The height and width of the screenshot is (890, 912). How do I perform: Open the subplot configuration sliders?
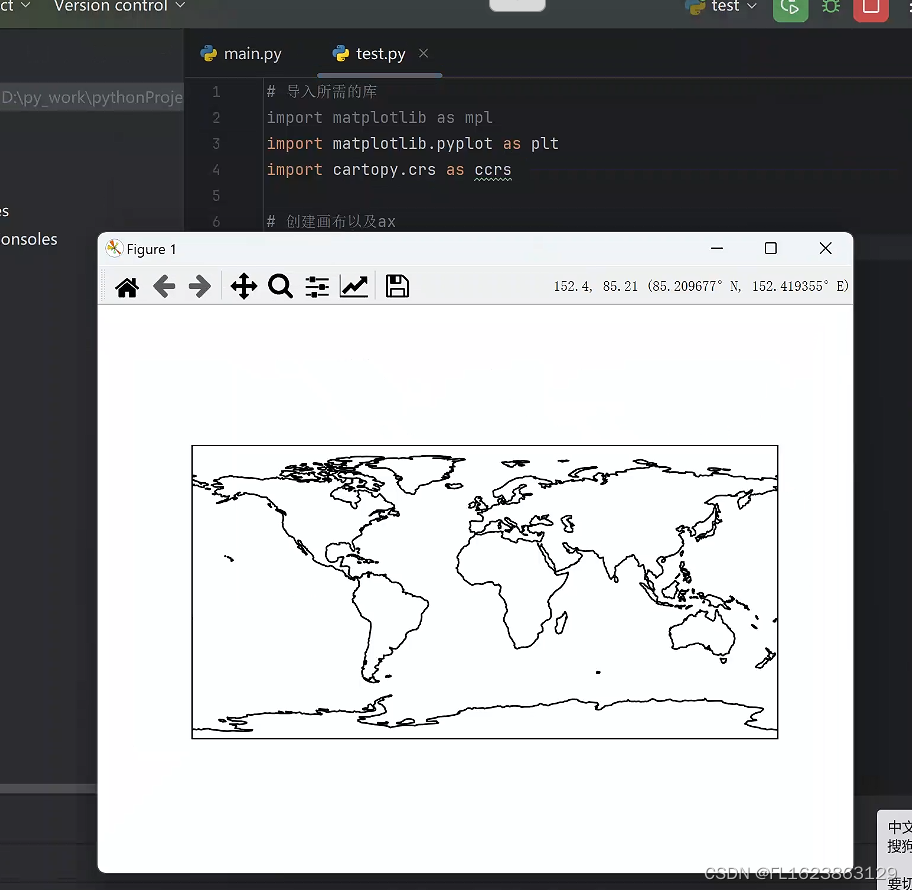pyautogui.click(x=316, y=286)
